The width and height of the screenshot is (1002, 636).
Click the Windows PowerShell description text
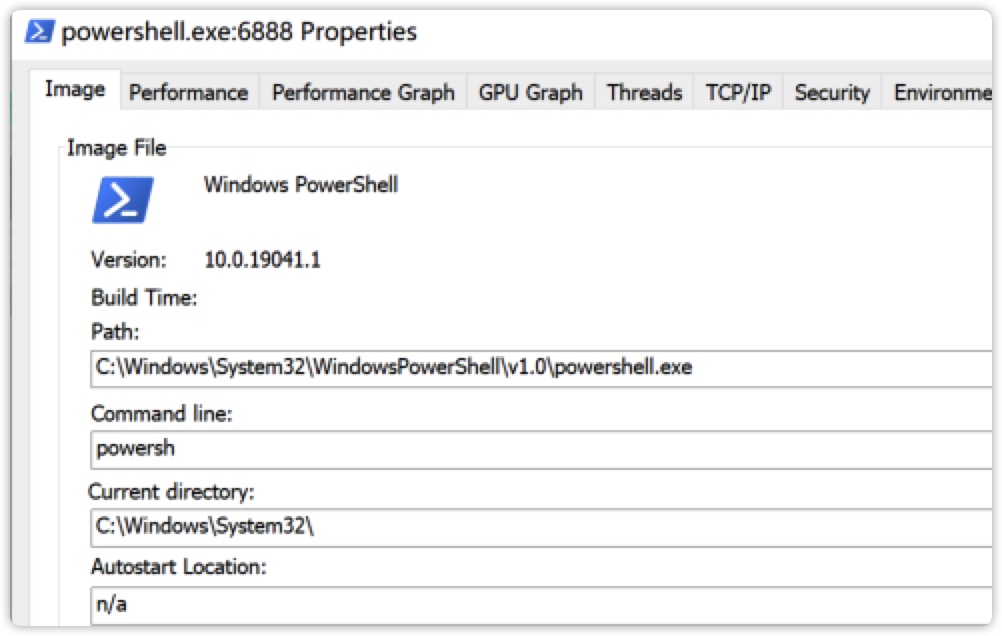pyautogui.click(x=301, y=185)
